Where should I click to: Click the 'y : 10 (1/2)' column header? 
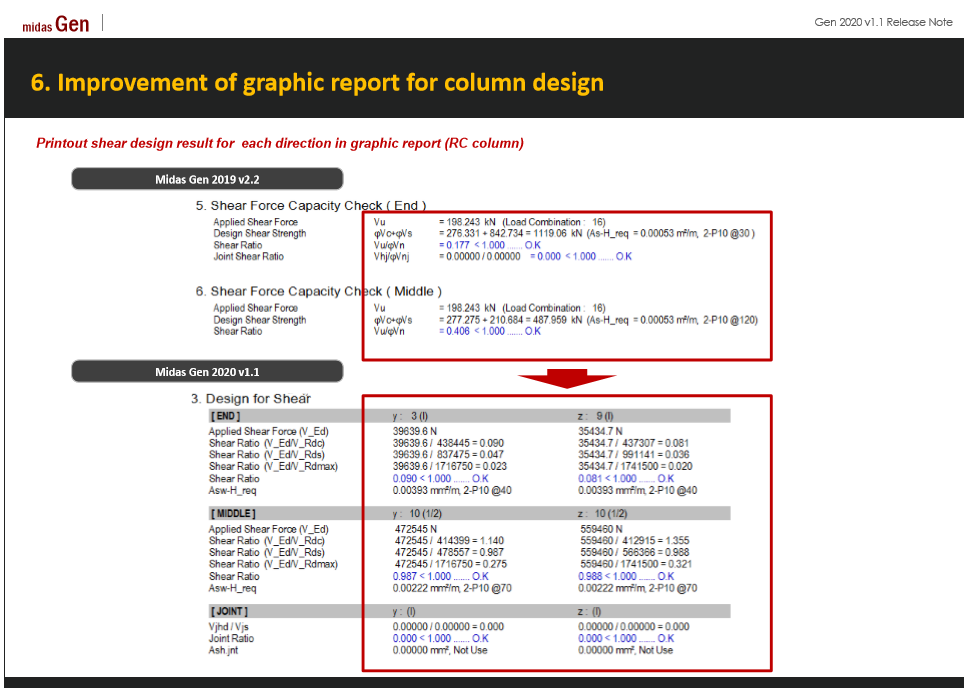(x=417, y=514)
